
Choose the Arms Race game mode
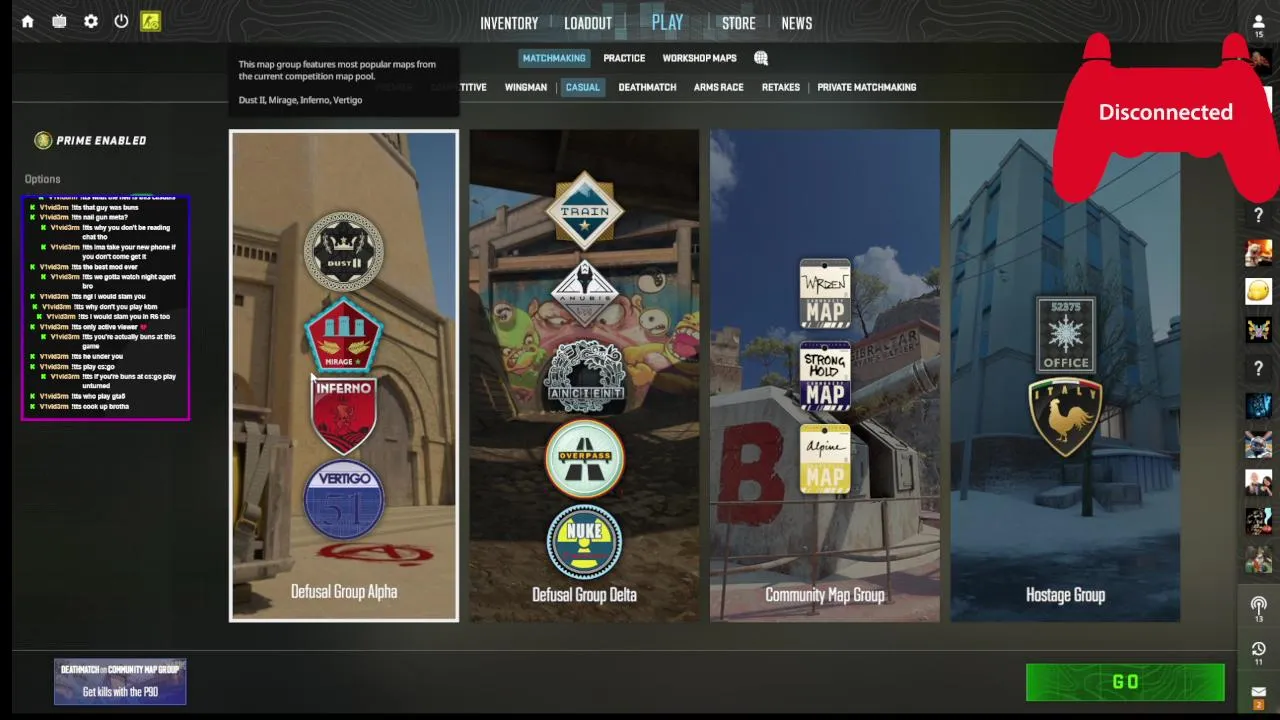click(719, 87)
